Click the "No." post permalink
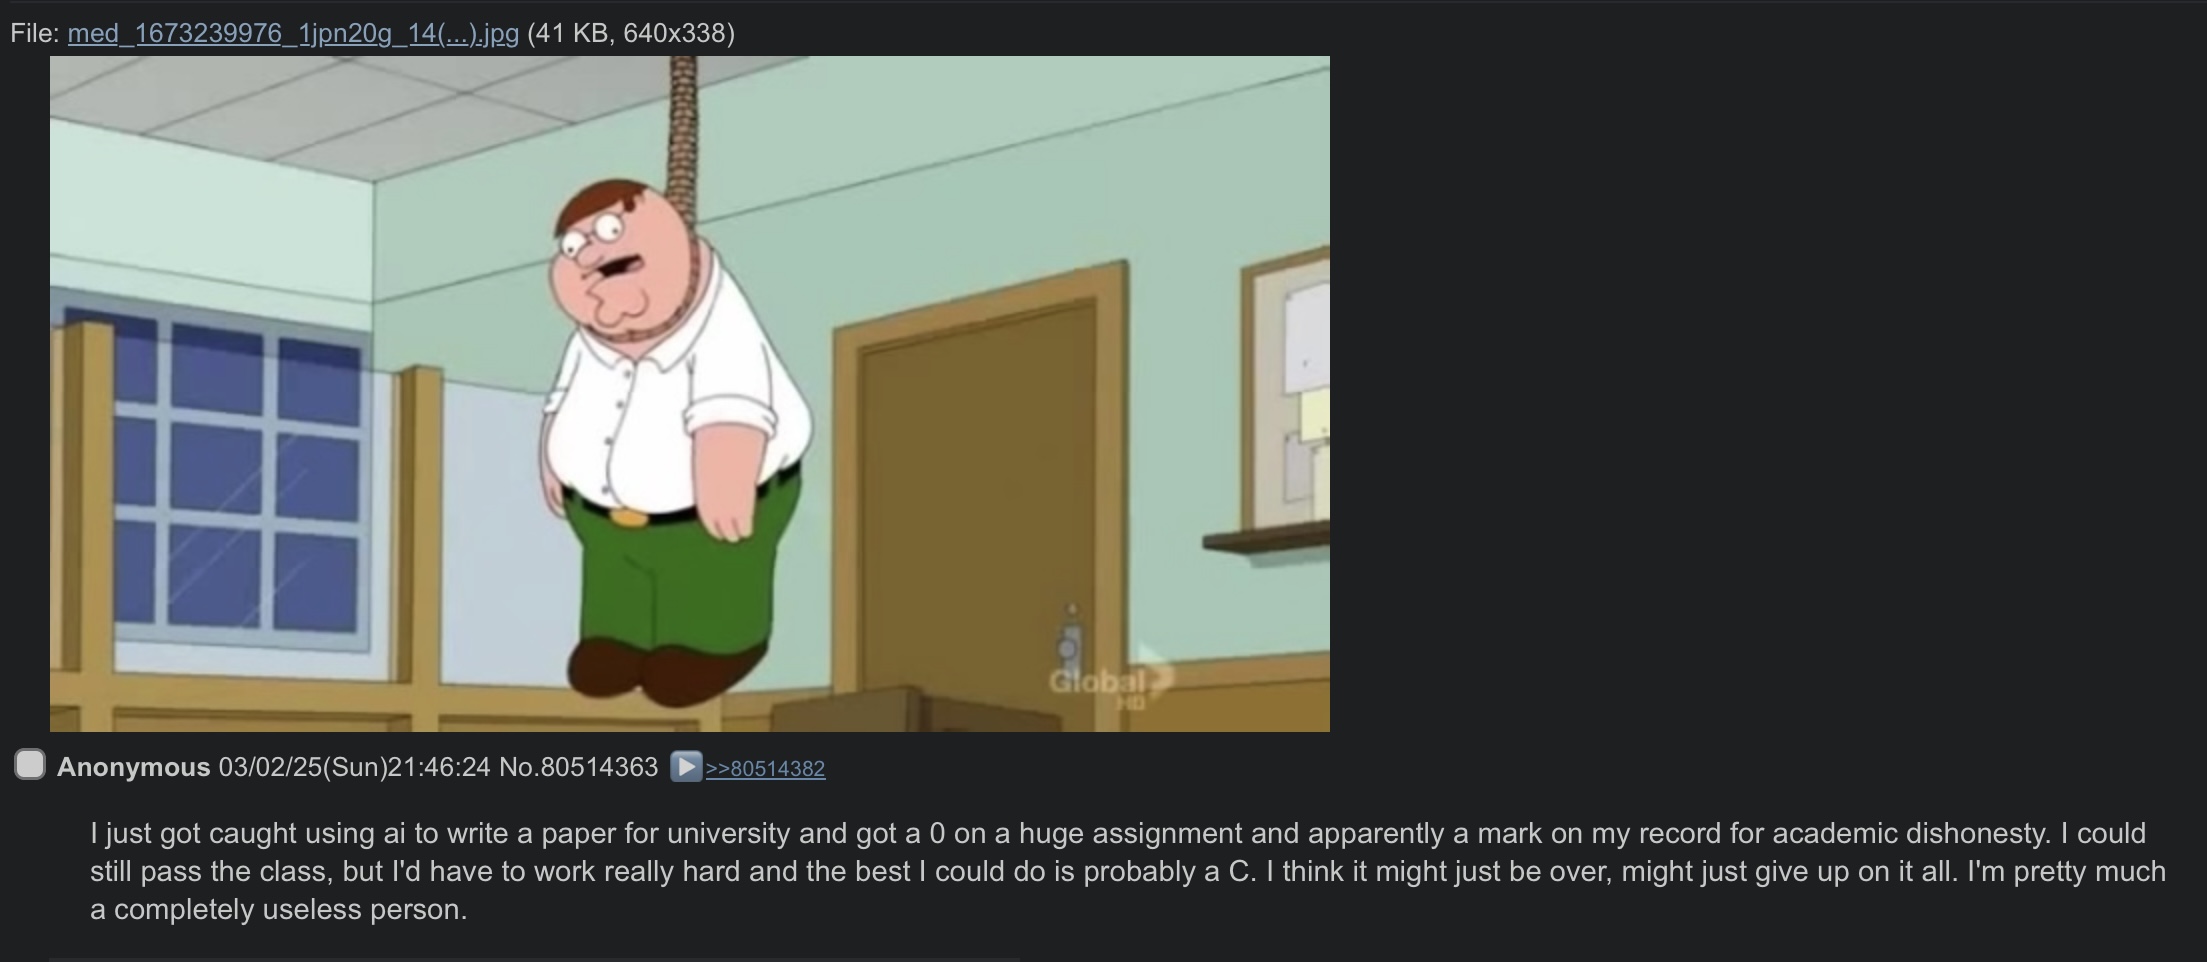Screen dimensions: 2207x962 [518, 767]
